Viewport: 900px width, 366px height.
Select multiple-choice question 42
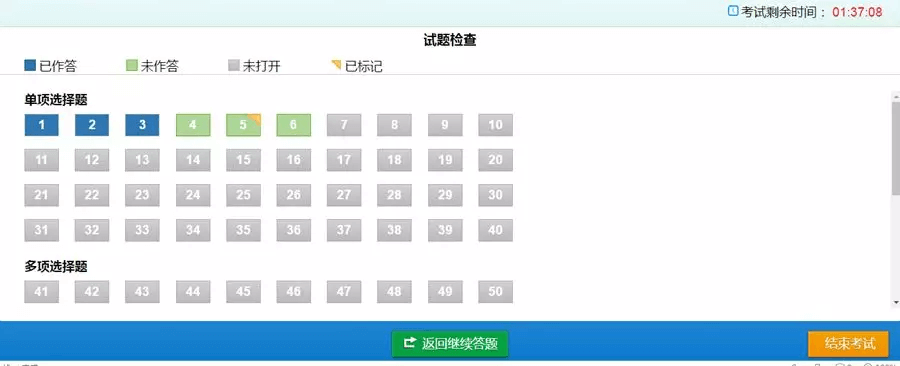[x=92, y=291]
